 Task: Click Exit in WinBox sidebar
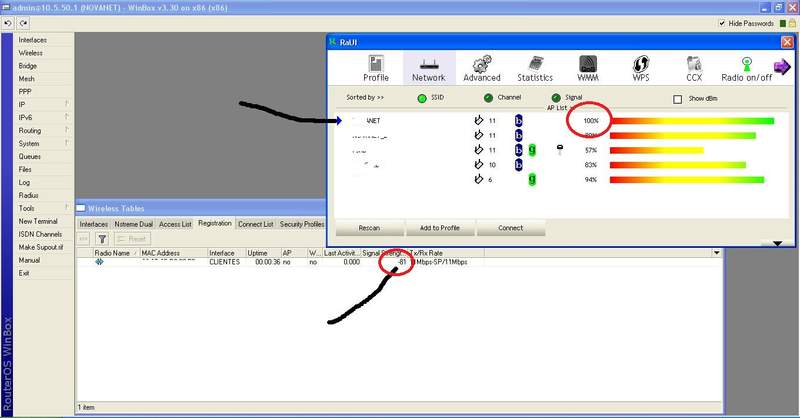click(x=43, y=273)
